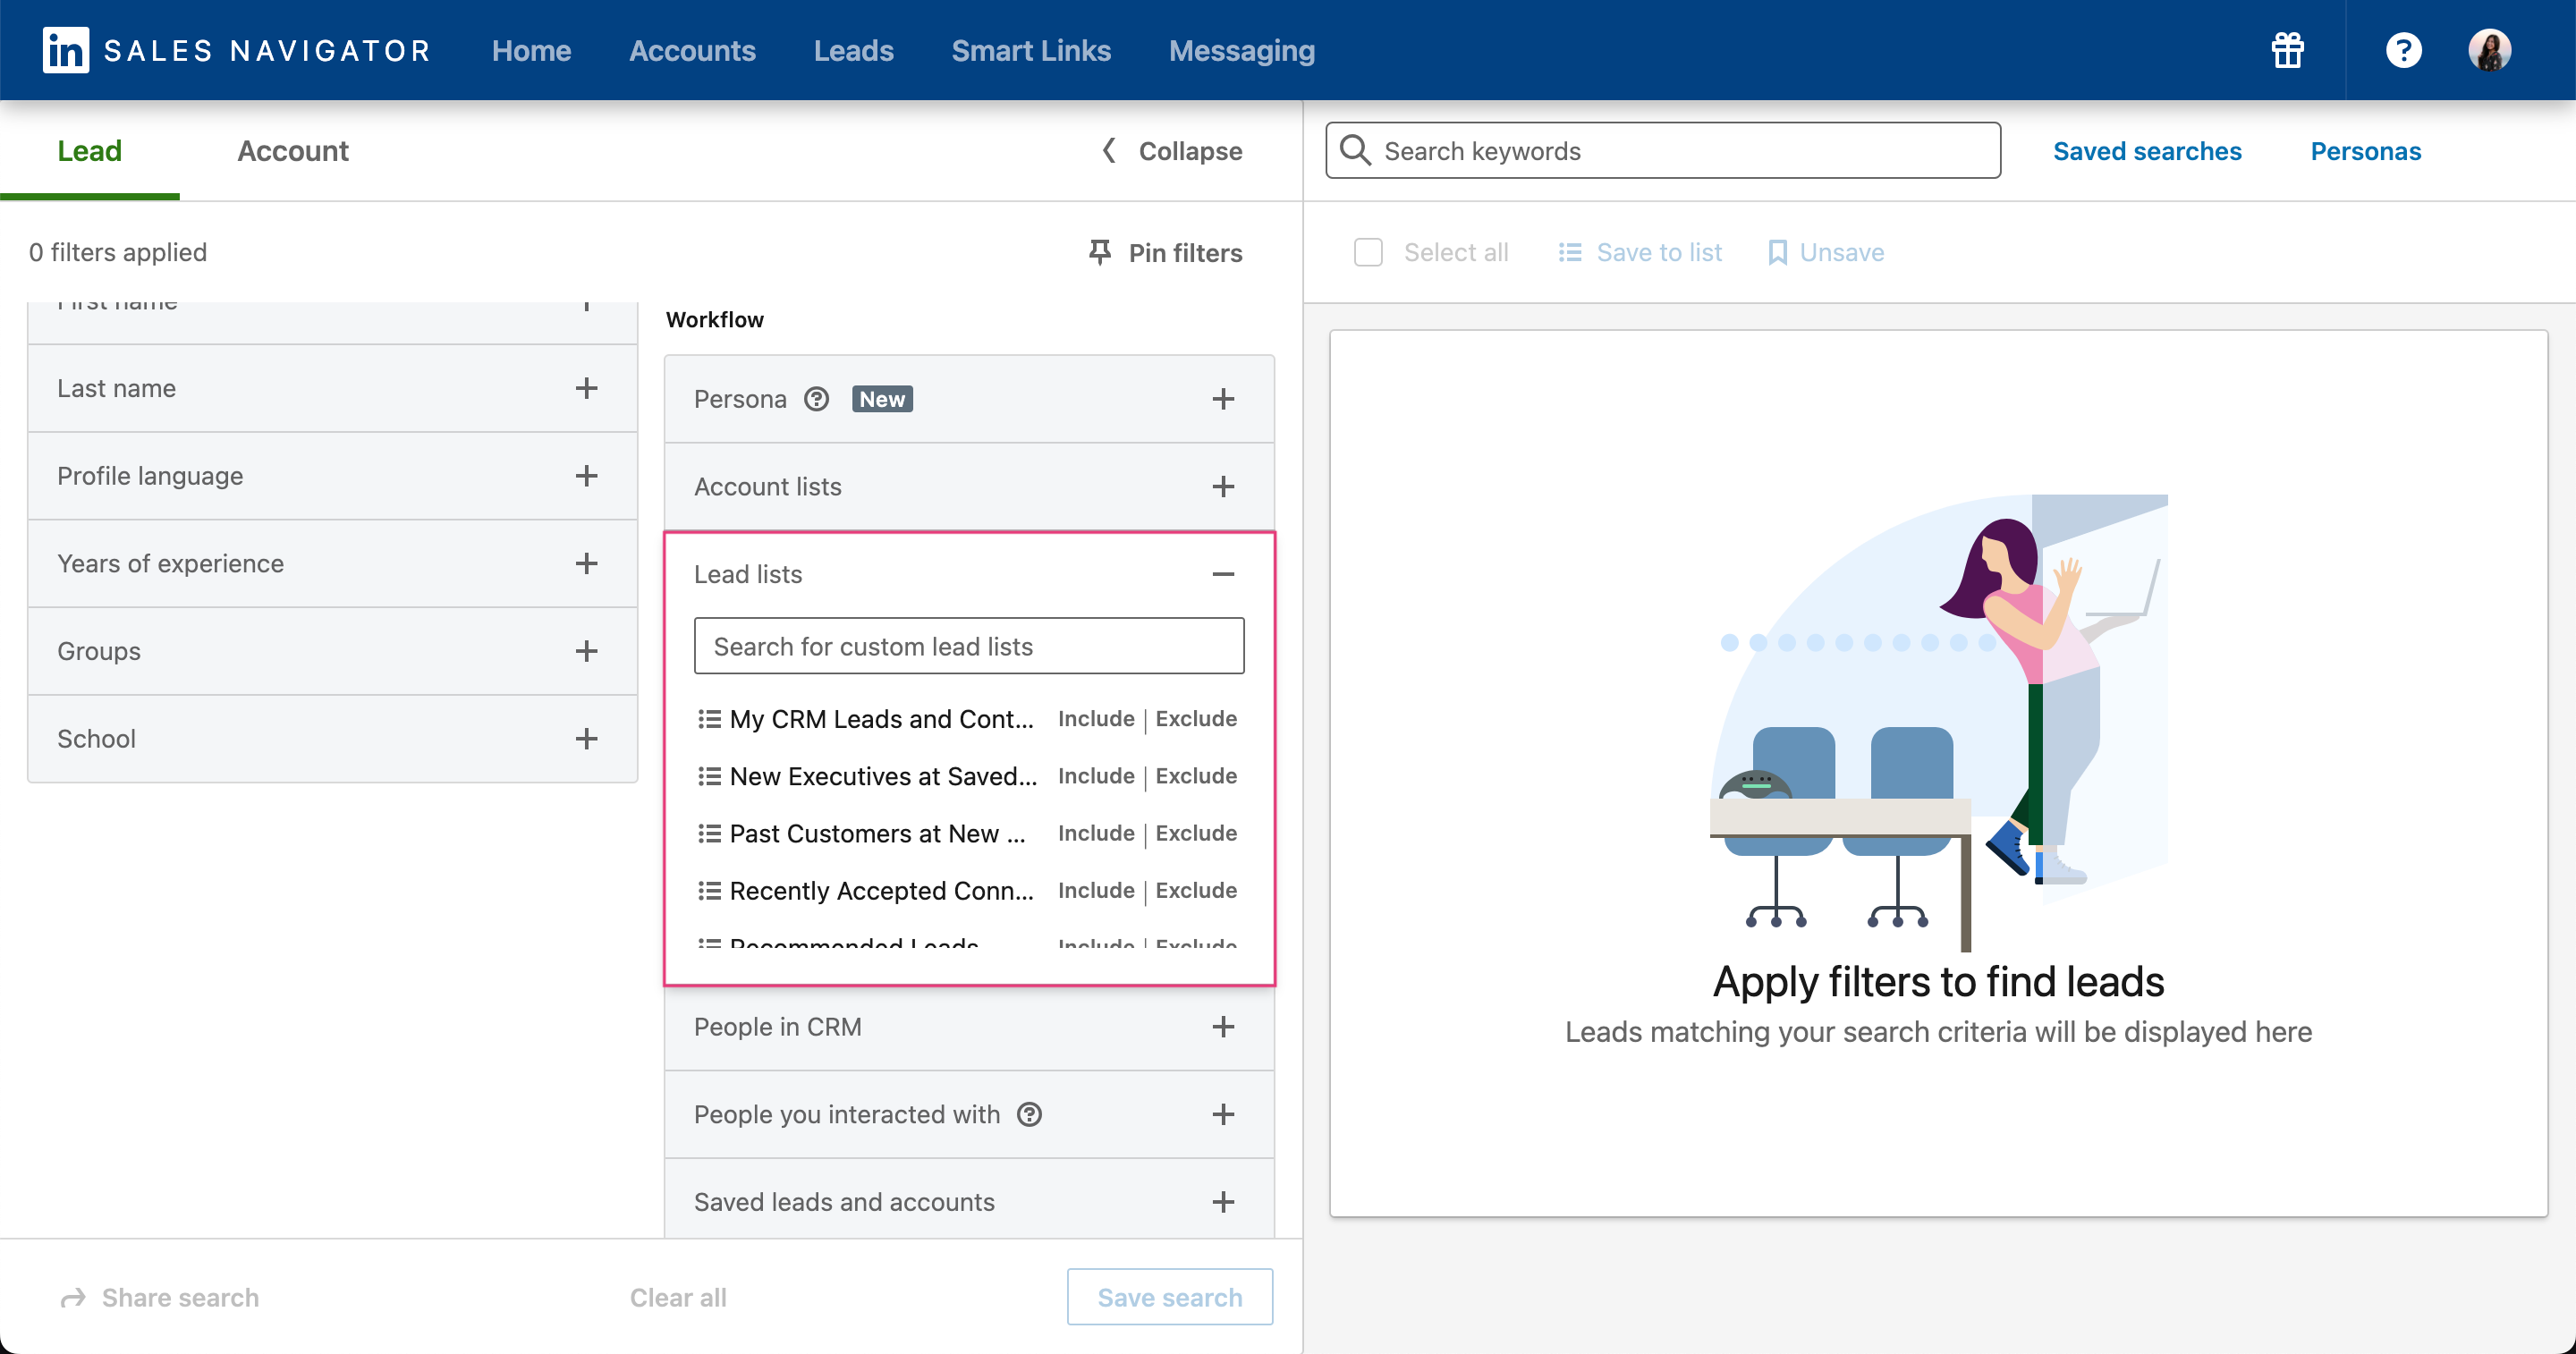Viewport: 2576px width, 1354px height.
Task: Click the 0 filters applied text
Action: pyautogui.click(x=118, y=252)
